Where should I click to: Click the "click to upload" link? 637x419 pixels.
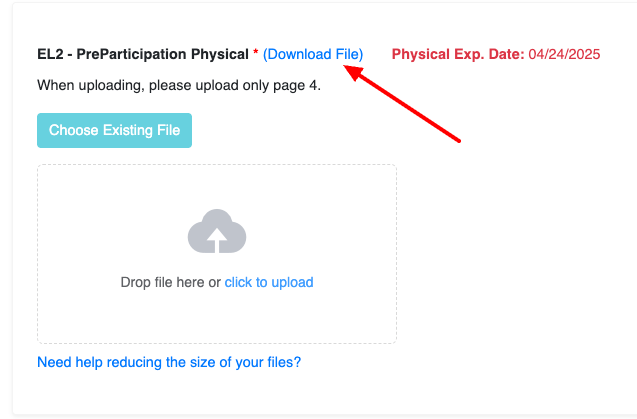pos(268,282)
